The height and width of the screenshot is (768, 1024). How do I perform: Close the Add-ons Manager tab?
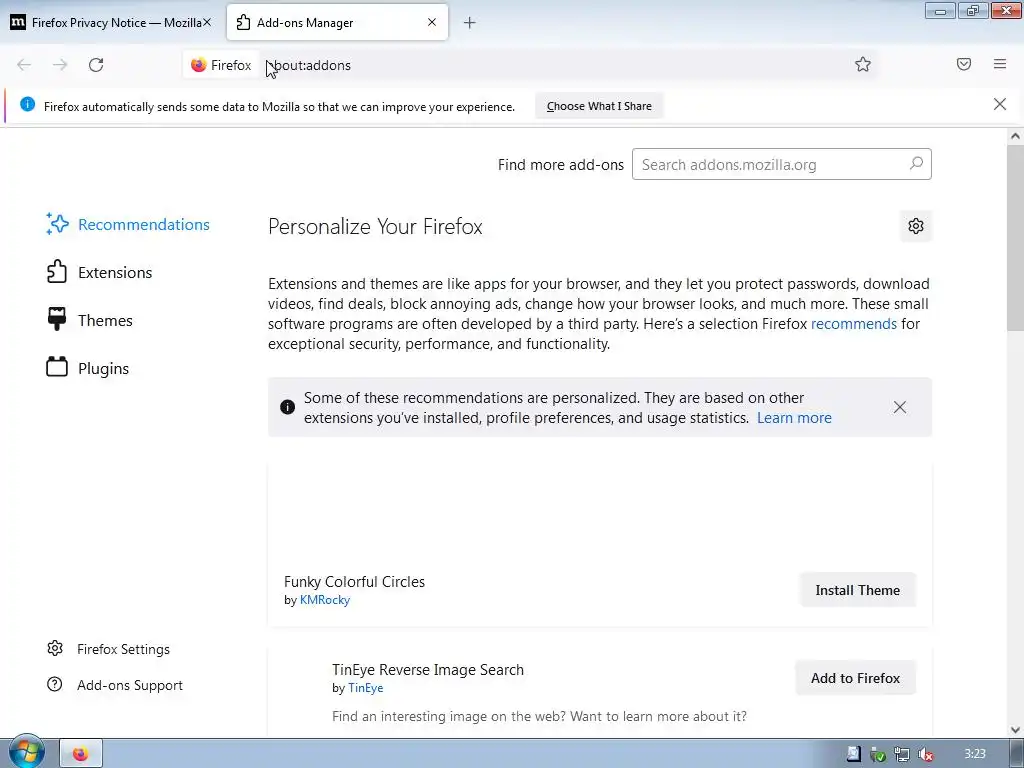432,22
